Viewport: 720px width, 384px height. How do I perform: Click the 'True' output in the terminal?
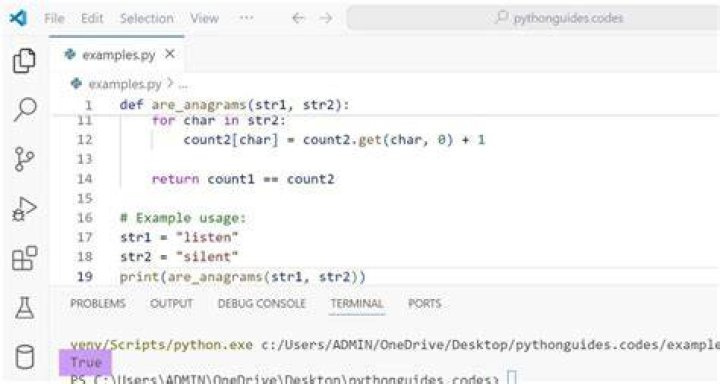tap(85, 362)
